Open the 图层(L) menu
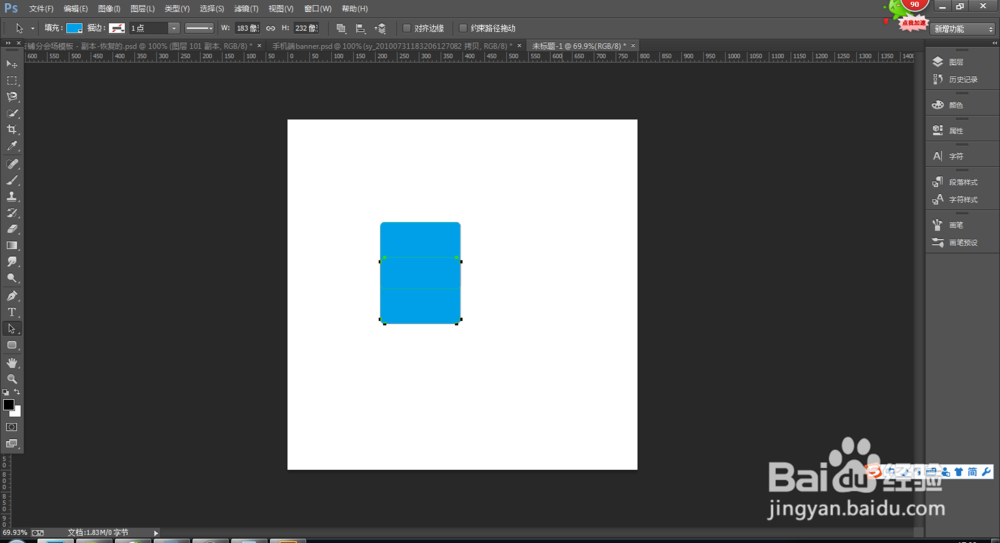 click(x=142, y=9)
